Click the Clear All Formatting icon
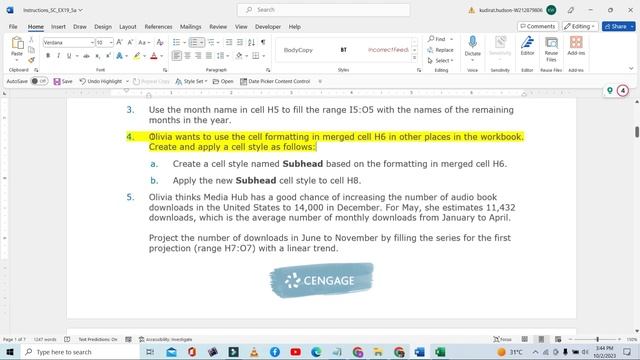 [160, 42]
